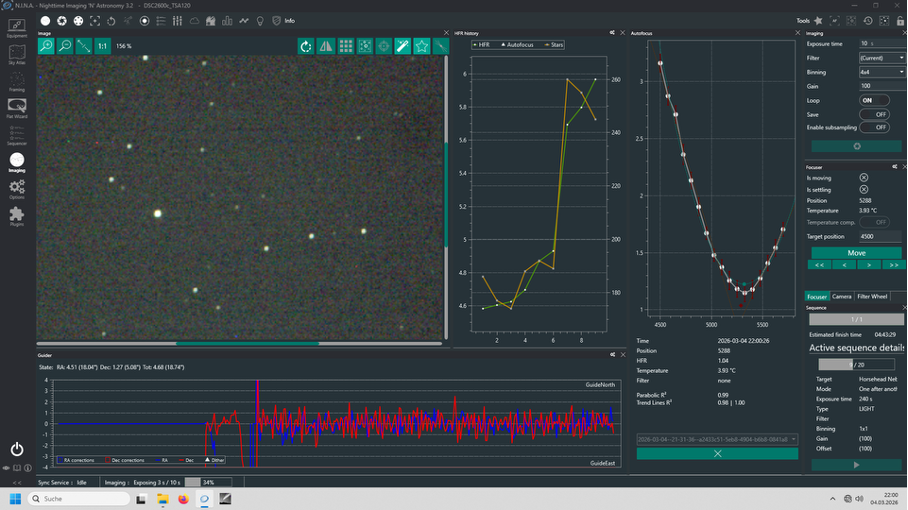Click the 1 / 1 sequence progress bar

tap(856, 319)
